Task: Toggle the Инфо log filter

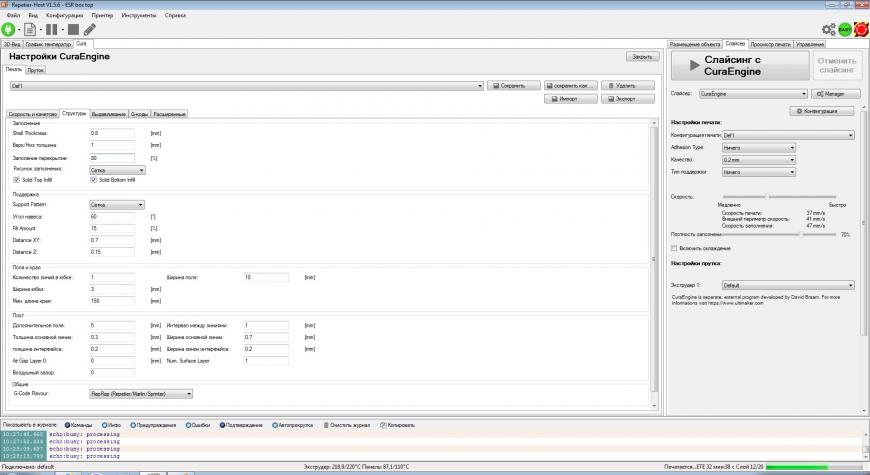Action: click(111, 425)
